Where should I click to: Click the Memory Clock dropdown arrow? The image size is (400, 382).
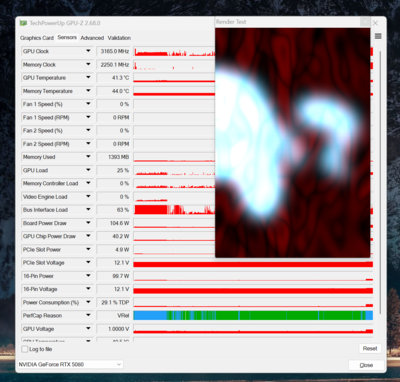click(88, 64)
